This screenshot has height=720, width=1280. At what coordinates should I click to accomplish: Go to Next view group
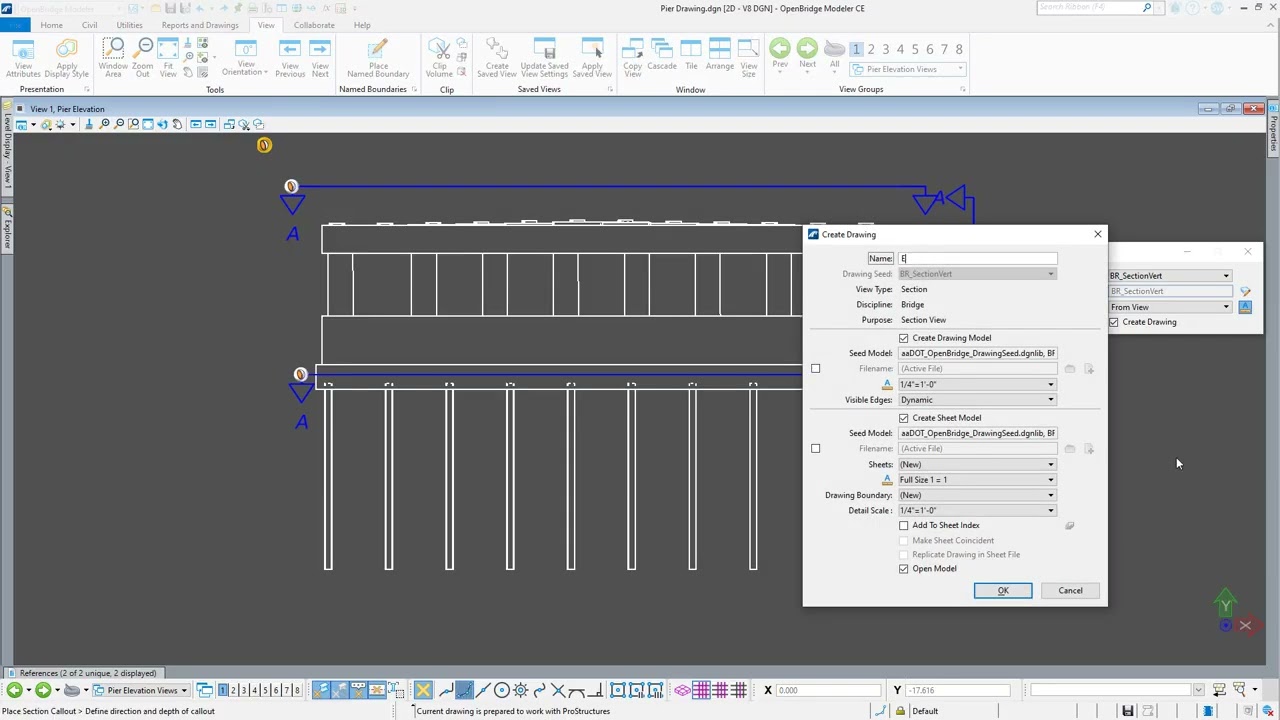[807, 54]
